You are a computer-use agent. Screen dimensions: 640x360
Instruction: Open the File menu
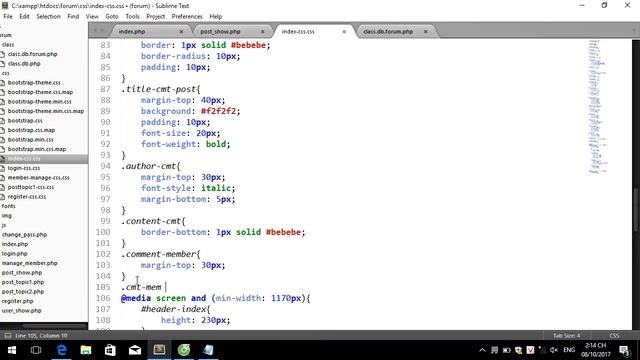(x=8, y=16)
